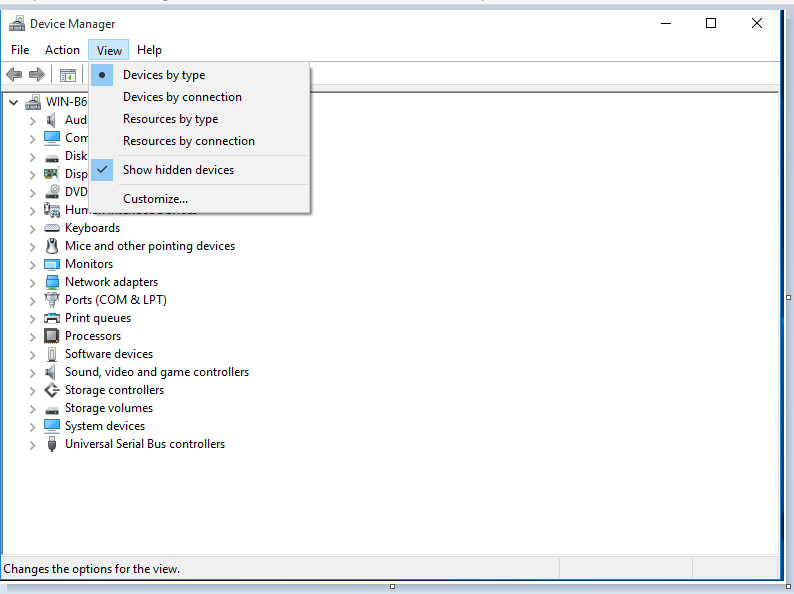
Task: Click the Human Interface Devices icon
Action: pyautogui.click(x=52, y=210)
